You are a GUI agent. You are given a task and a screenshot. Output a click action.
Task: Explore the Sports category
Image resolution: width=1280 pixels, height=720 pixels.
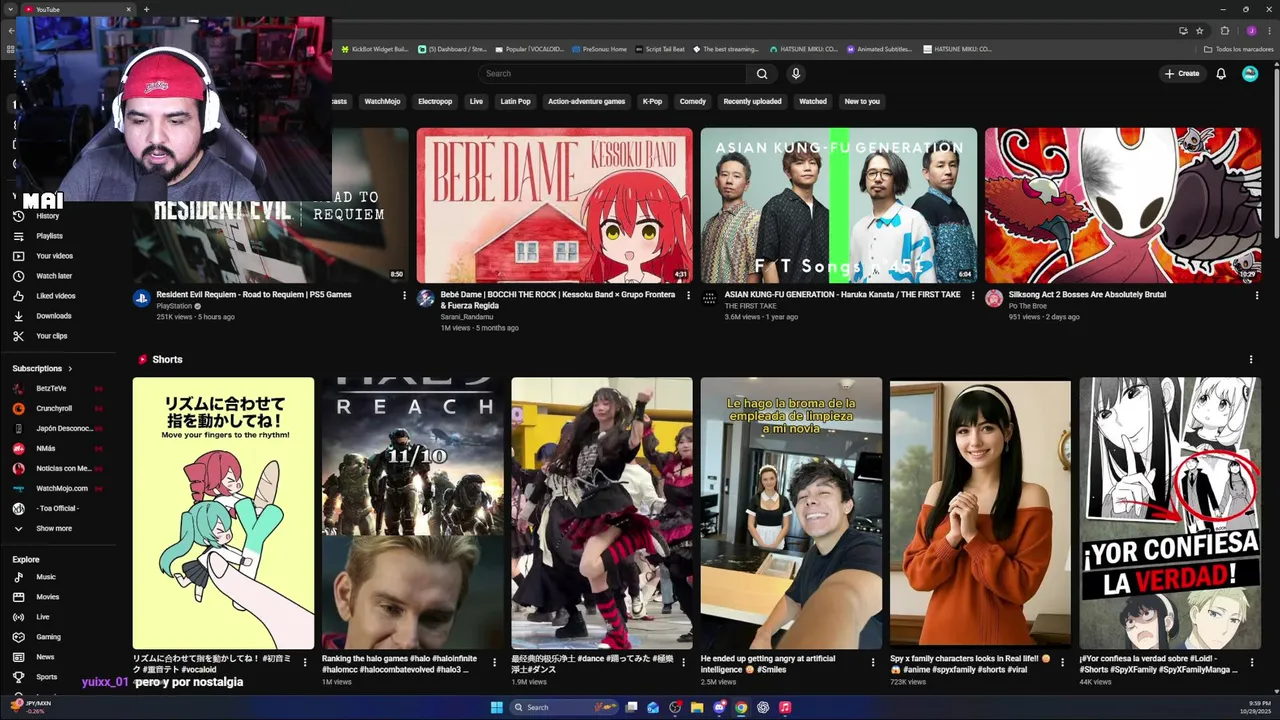[47, 677]
